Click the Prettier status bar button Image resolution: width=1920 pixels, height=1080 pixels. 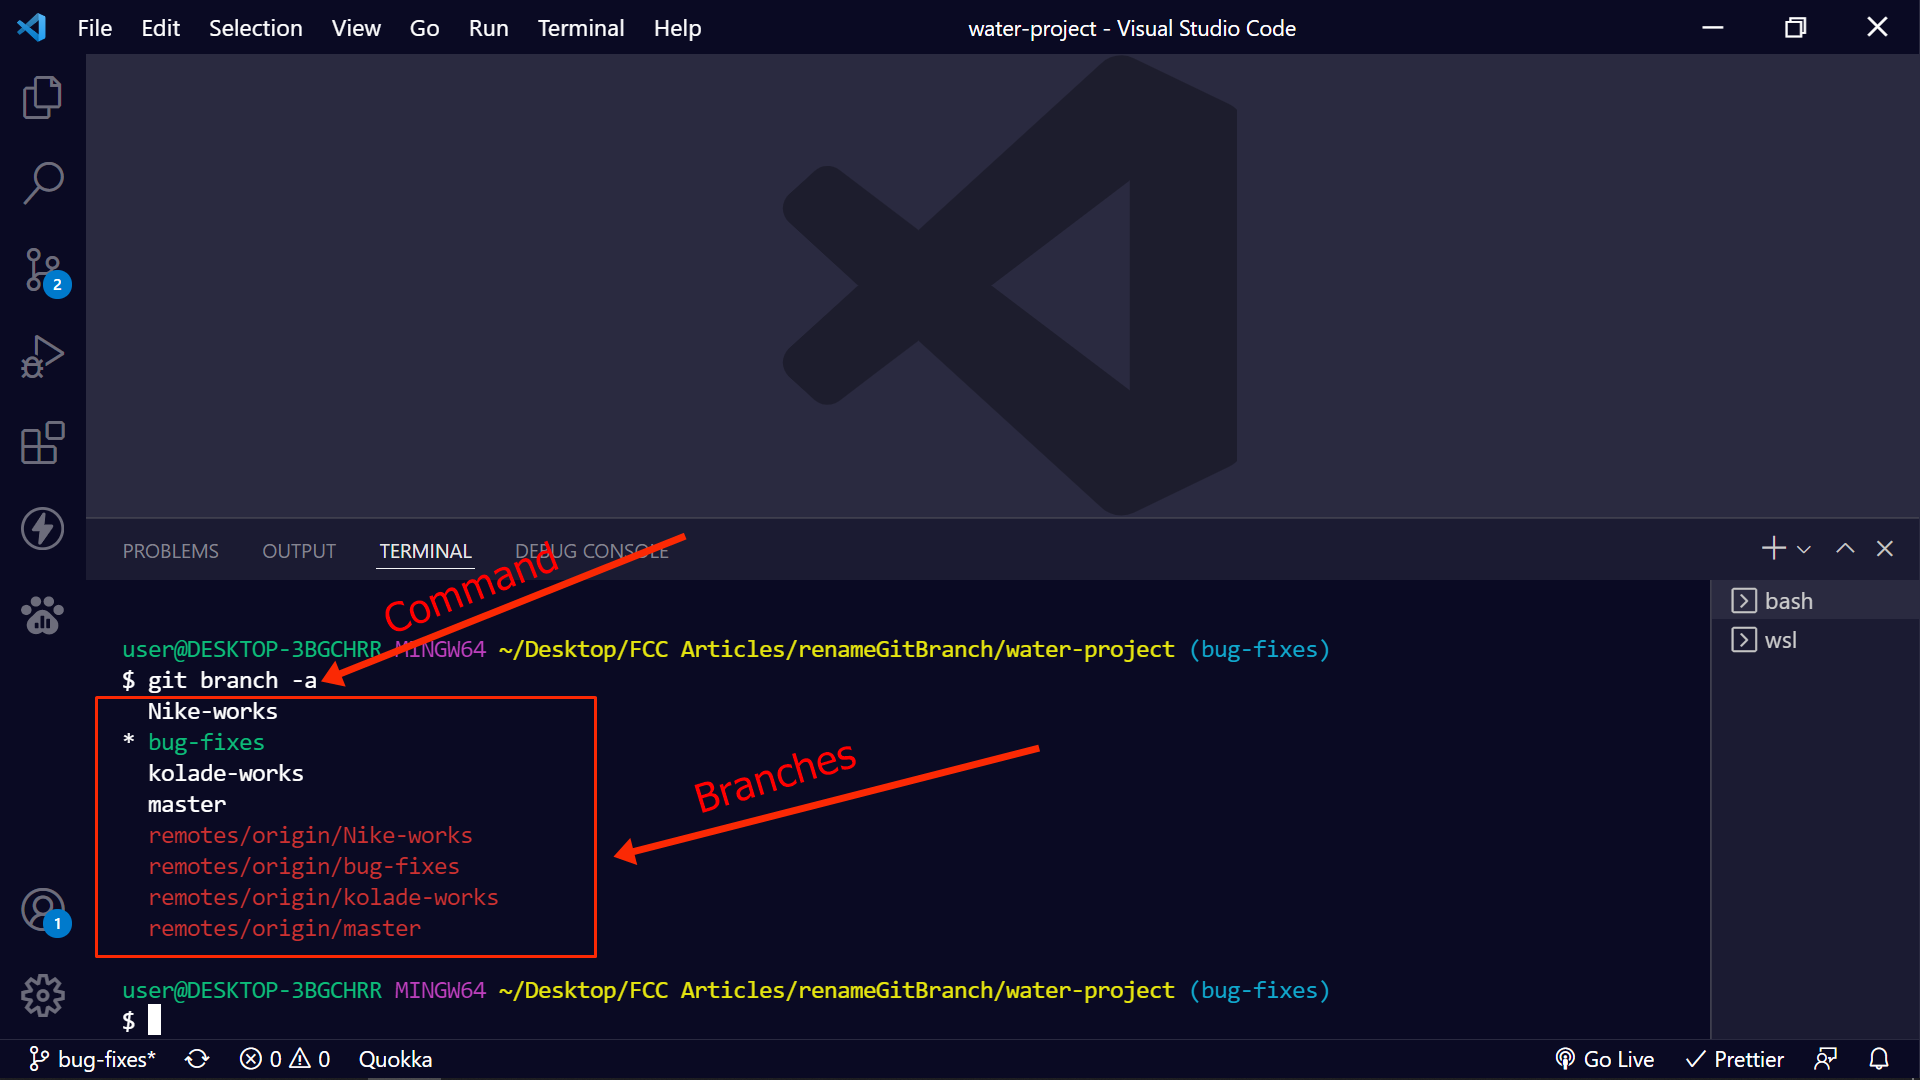(x=1735, y=1059)
